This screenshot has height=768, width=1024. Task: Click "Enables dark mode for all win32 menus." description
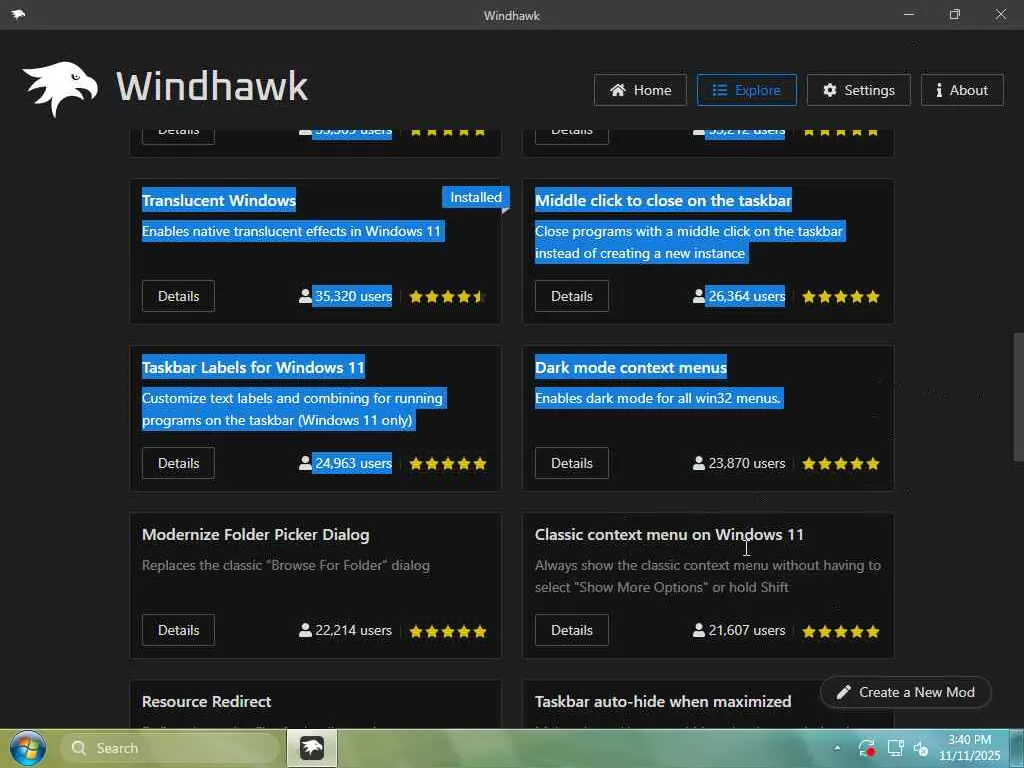(658, 398)
